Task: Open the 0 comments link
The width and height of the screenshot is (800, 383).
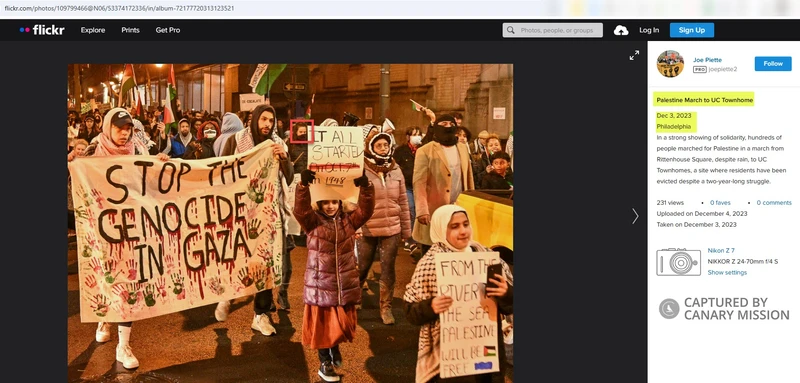Action: [x=774, y=202]
